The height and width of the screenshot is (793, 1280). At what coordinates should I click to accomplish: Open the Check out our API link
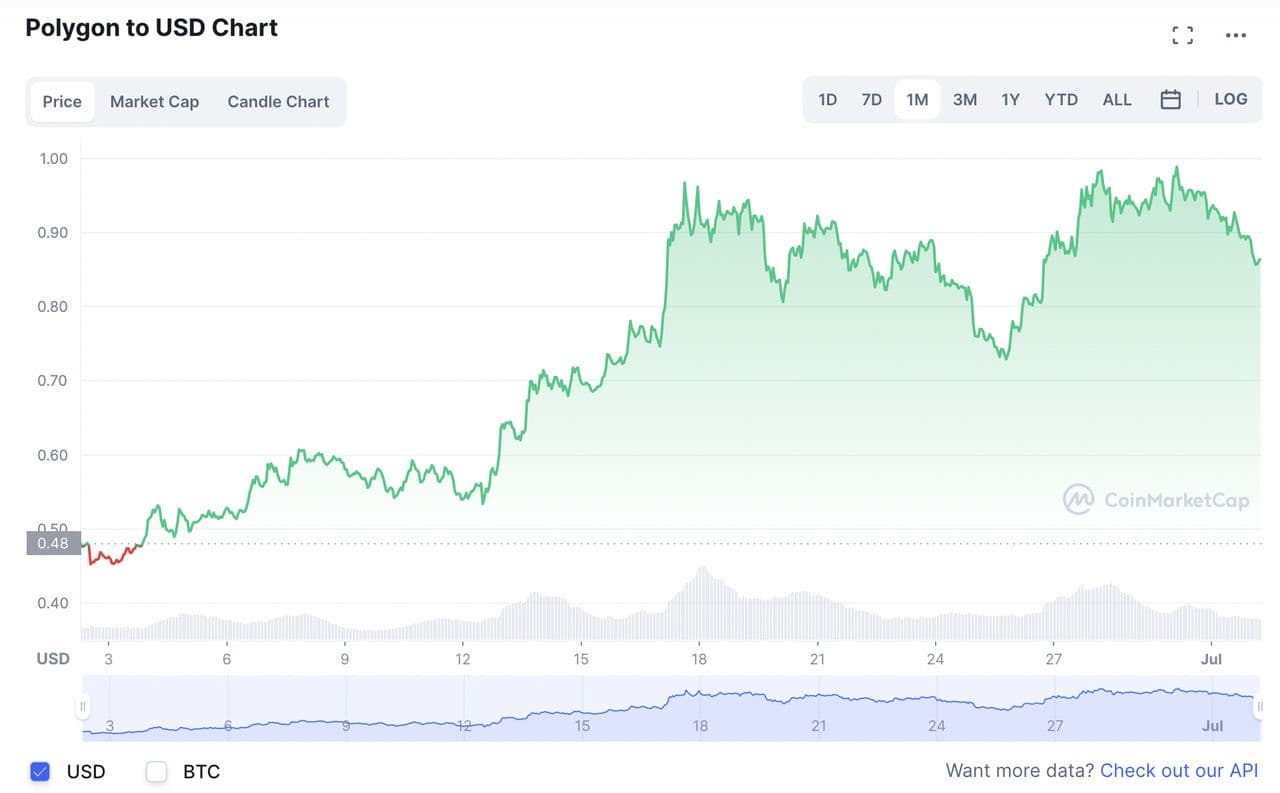[1179, 771]
